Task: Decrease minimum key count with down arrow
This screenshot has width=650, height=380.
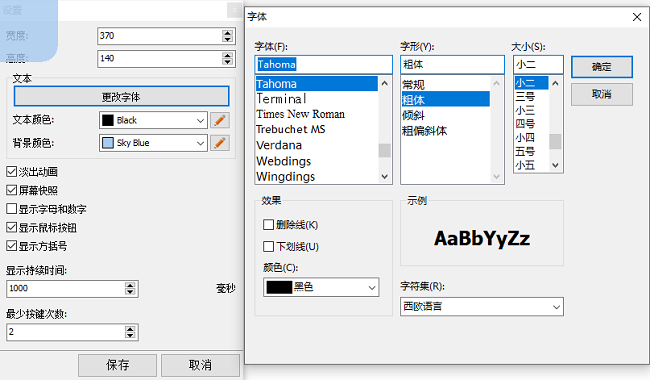Action: [130, 335]
